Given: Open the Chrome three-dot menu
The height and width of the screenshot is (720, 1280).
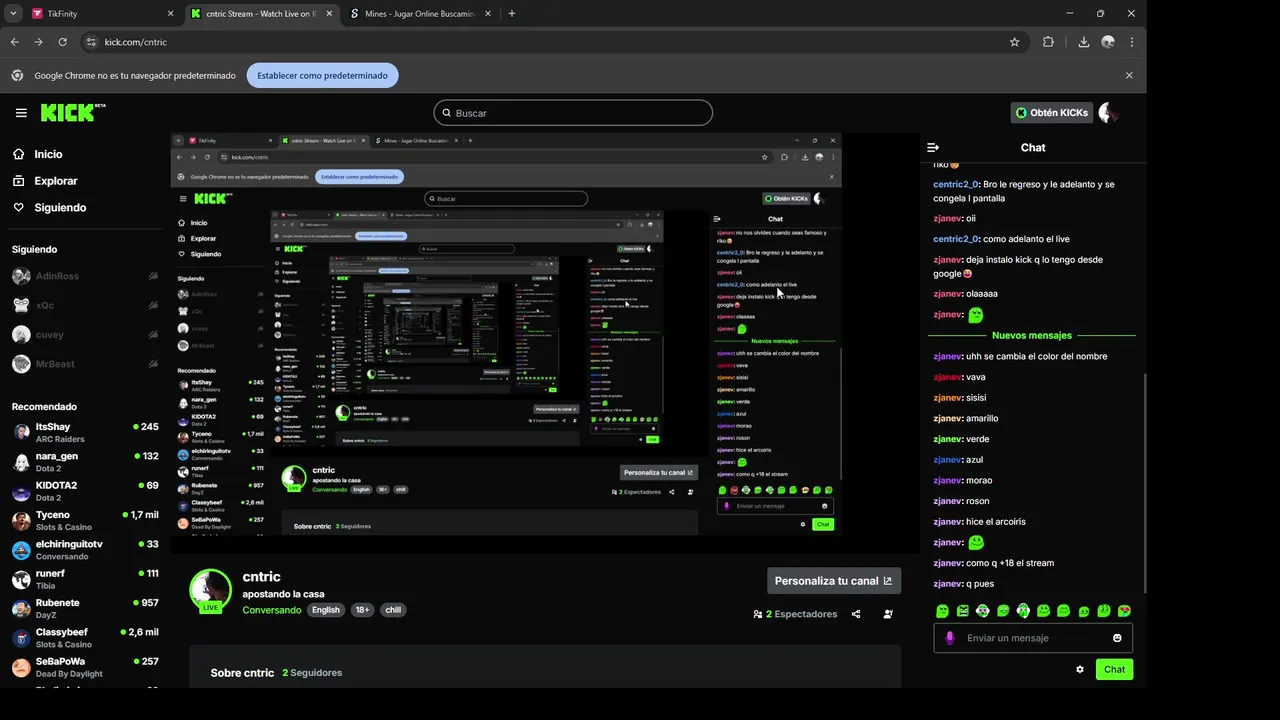Looking at the screenshot, I should 1131,42.
